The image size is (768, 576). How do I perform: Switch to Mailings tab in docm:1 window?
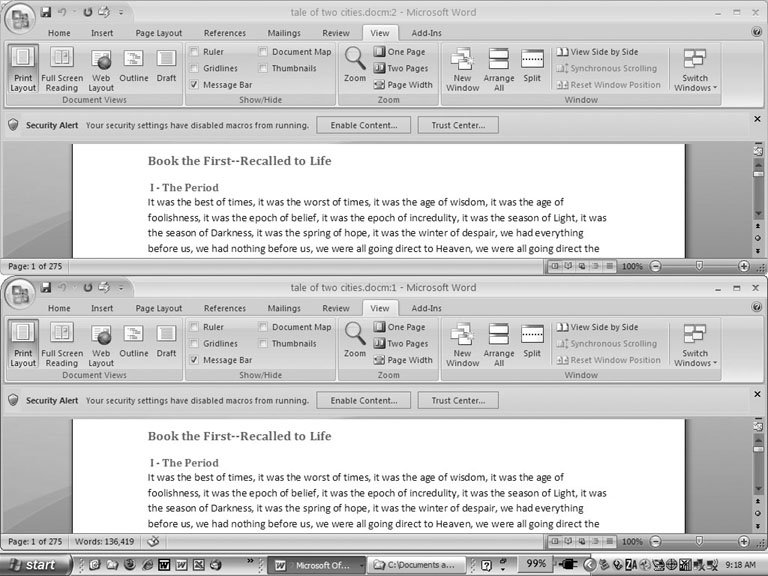[284, 309]
